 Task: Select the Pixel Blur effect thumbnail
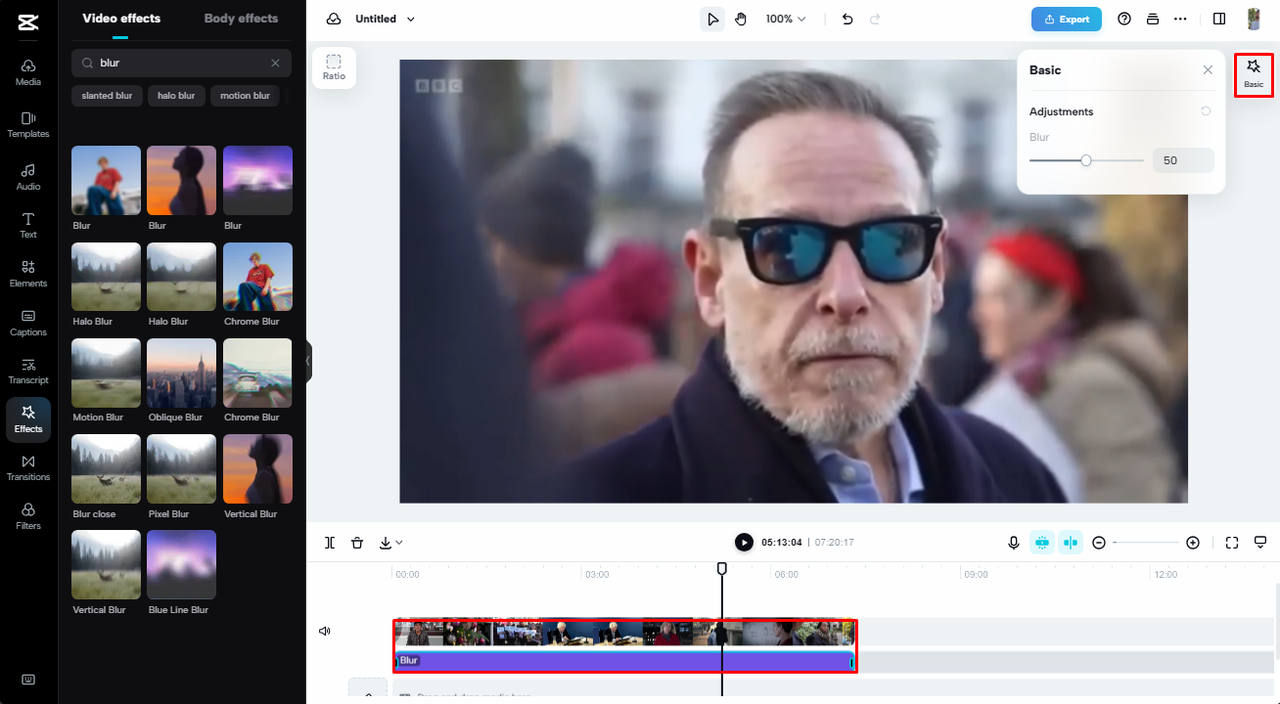(x=181, y=468)
